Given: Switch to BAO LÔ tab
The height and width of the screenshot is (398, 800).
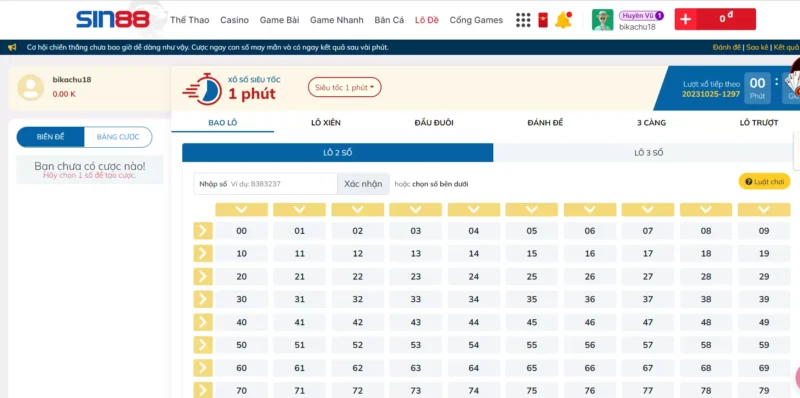Looking at the screenshot, I should click(222, 122).
